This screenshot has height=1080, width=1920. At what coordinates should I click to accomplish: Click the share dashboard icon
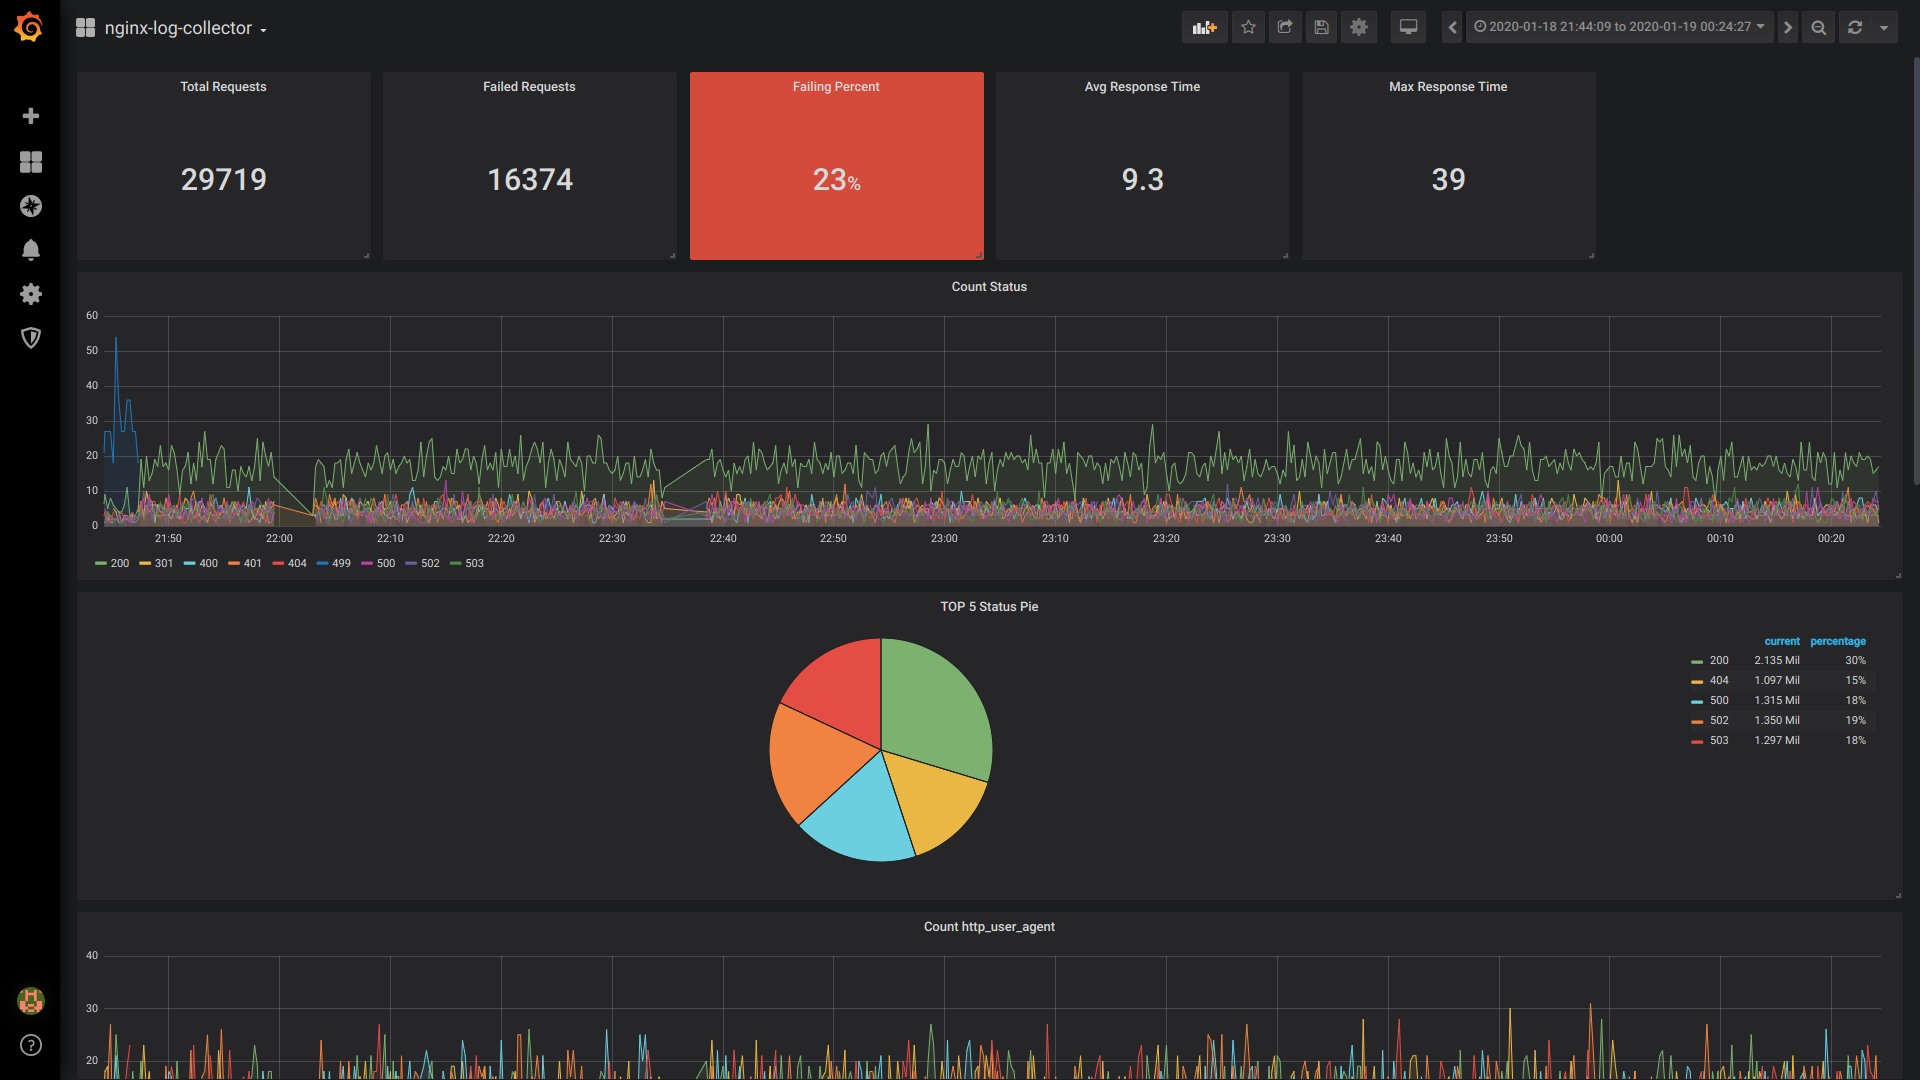[x=1284, y=28]
